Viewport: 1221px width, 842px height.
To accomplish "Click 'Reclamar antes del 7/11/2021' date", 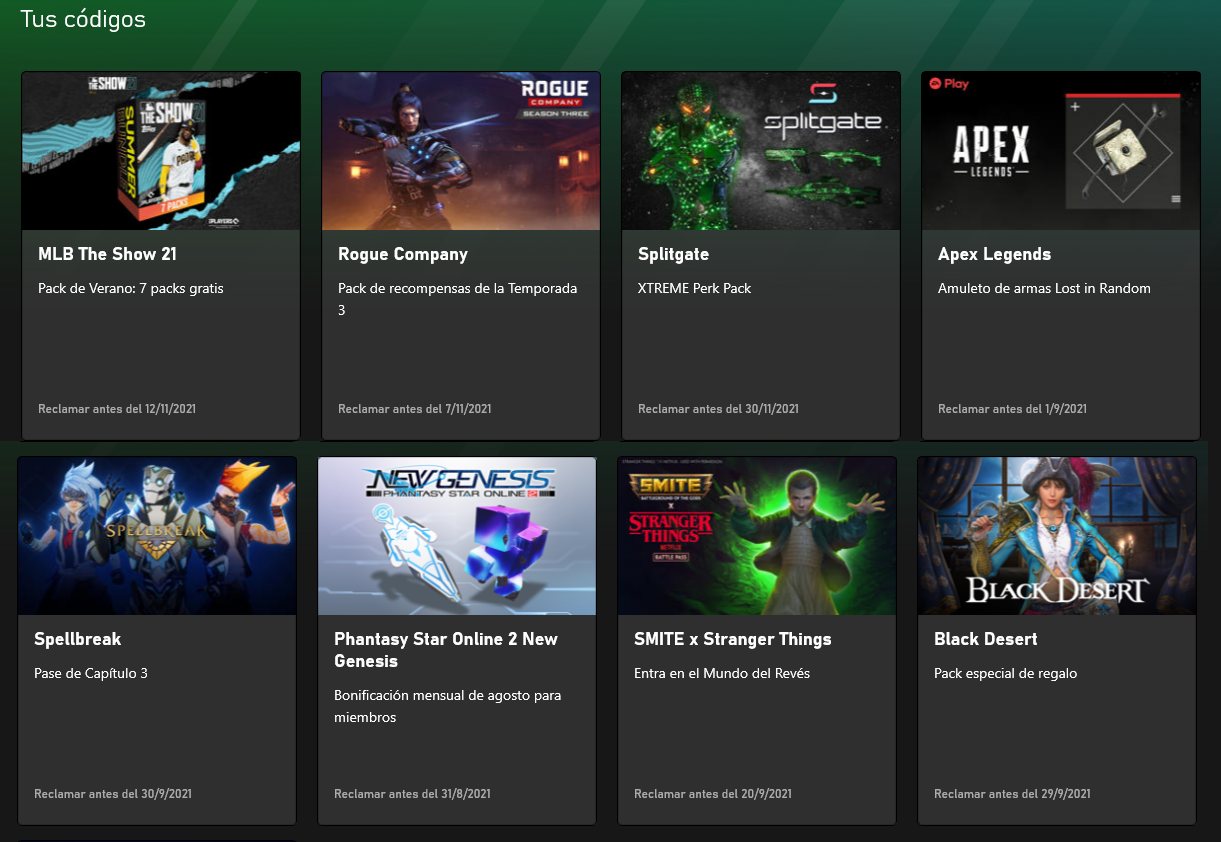I will pyautogui.click(x=414, y=409).
